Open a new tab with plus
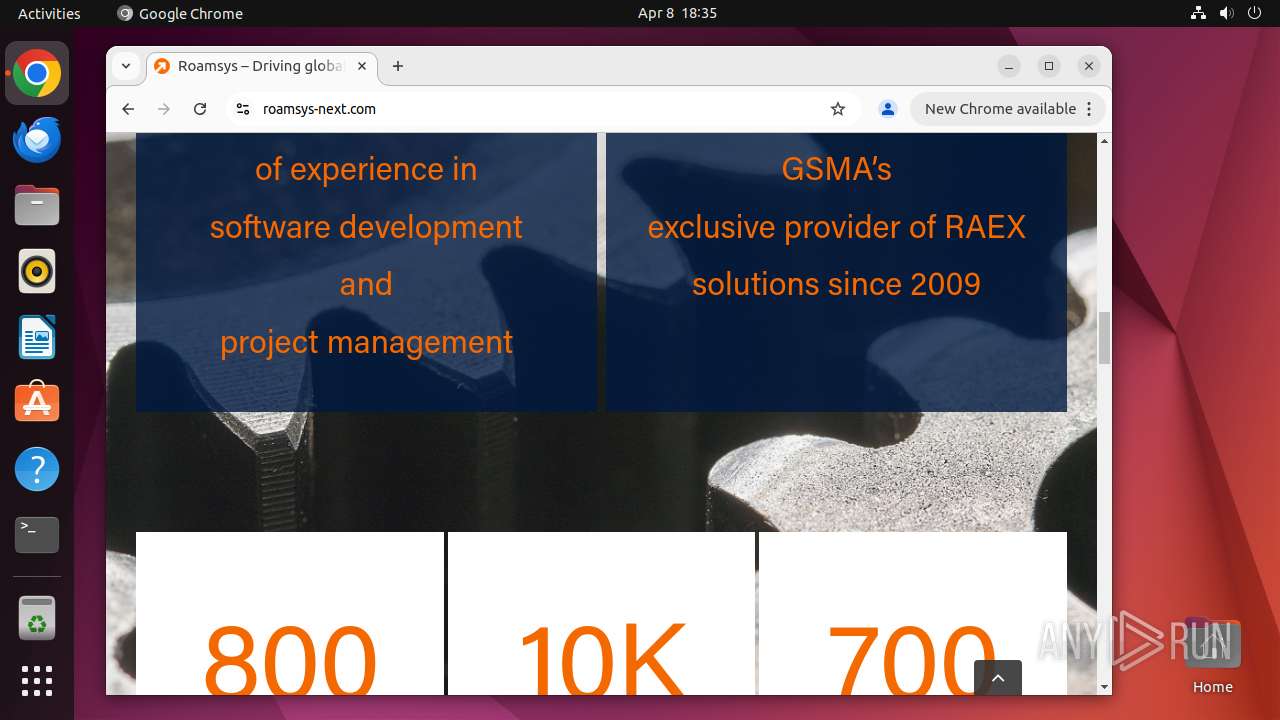The height and width of the screenshot is (720, 1280). 398,66
